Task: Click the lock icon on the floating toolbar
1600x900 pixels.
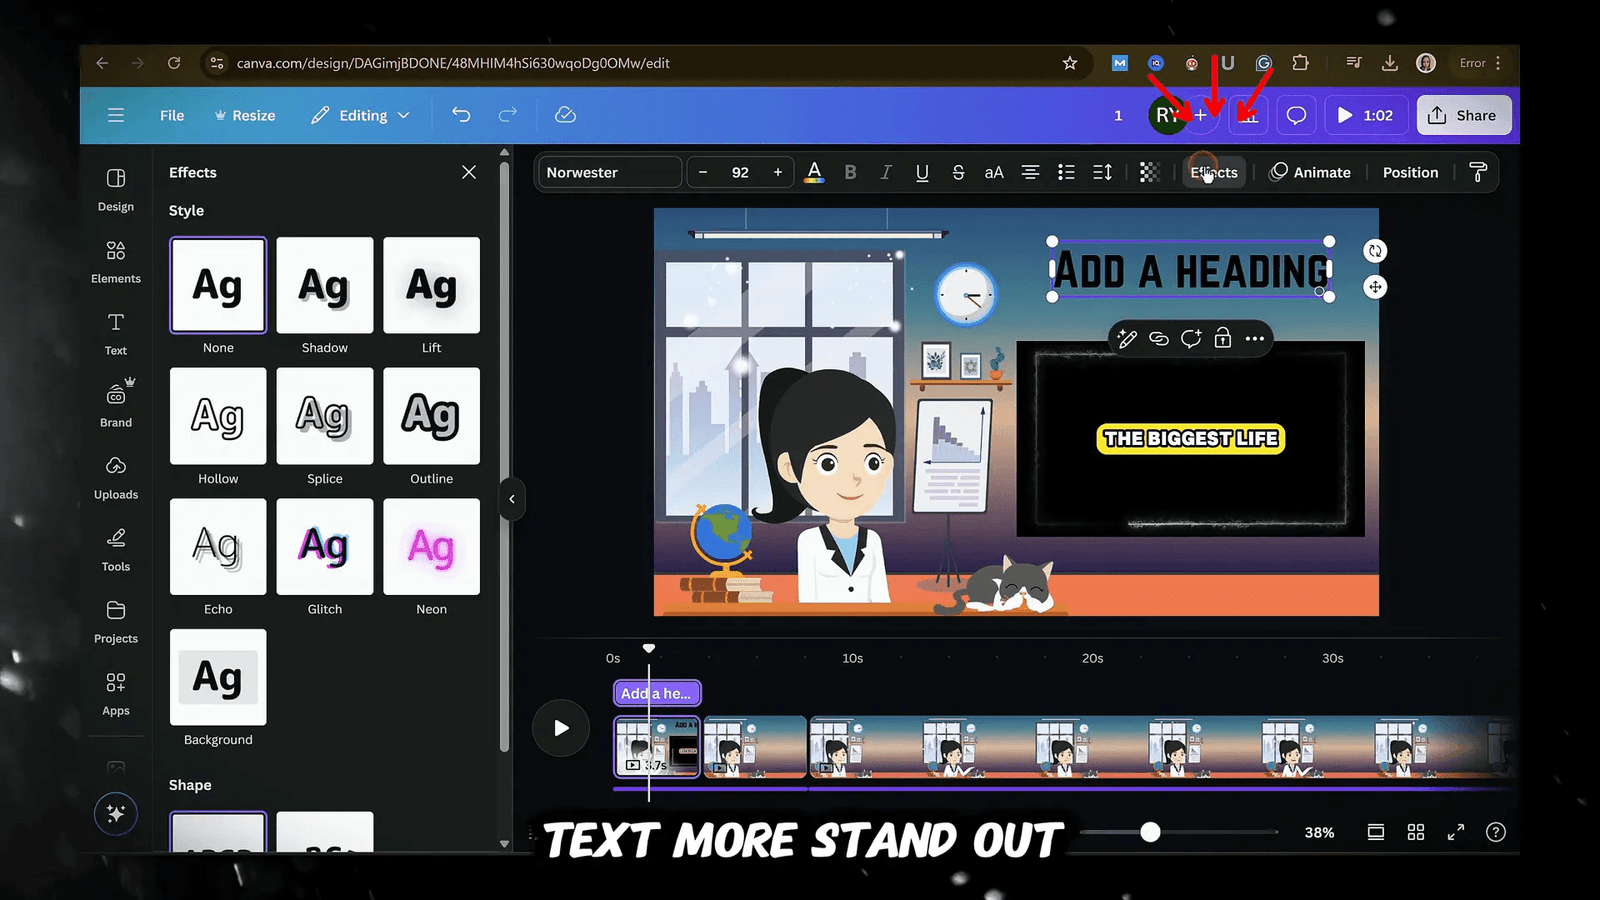Action: coord(1222,339)
